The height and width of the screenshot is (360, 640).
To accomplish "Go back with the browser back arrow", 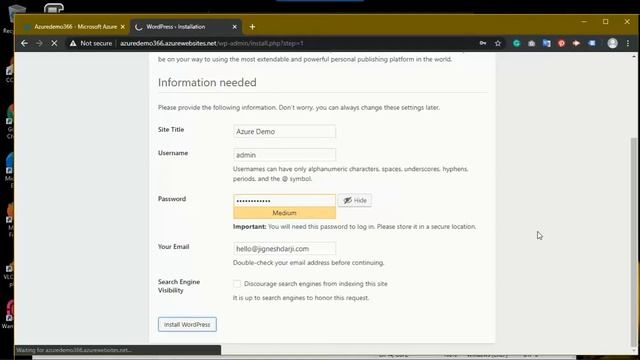I will tap(24, 43).
